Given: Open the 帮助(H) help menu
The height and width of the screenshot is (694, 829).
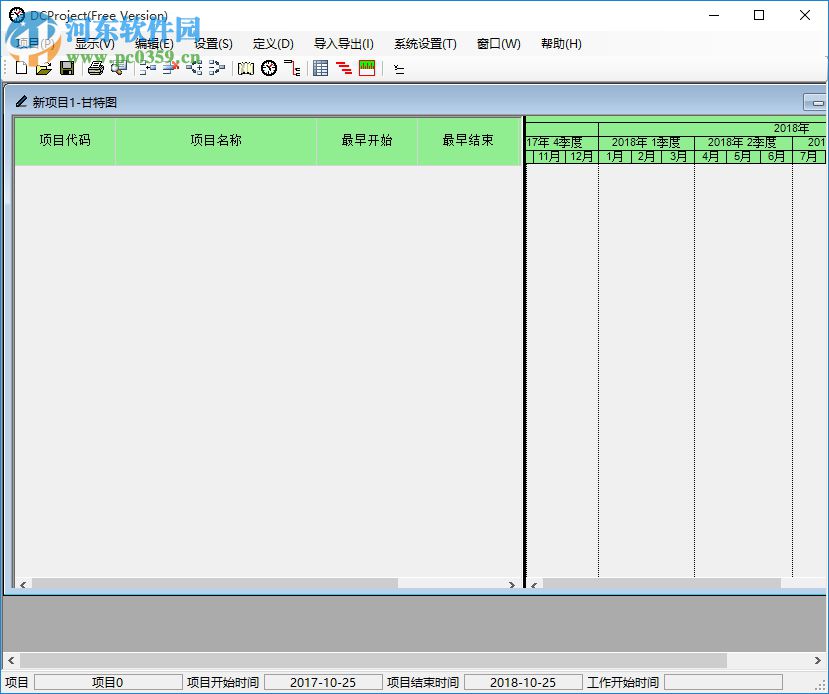Looking at the screenshot, I should pyautogui.click(x=560, y=43).
